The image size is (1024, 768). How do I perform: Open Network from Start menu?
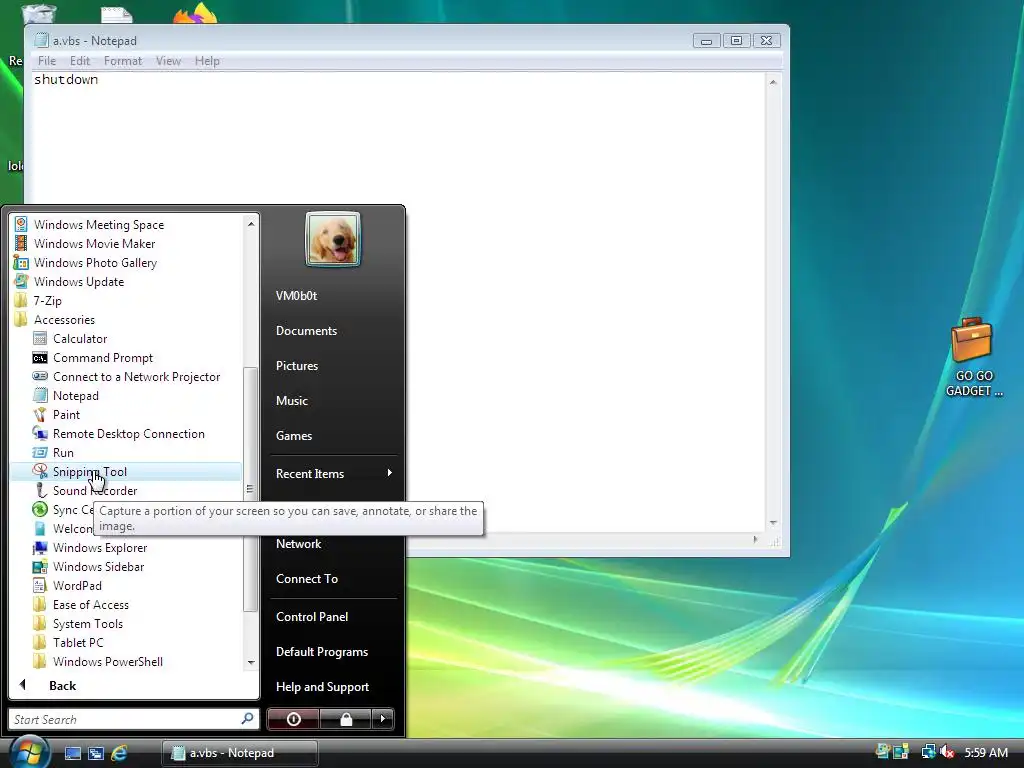pyautogui.click(x=298, y=544)
